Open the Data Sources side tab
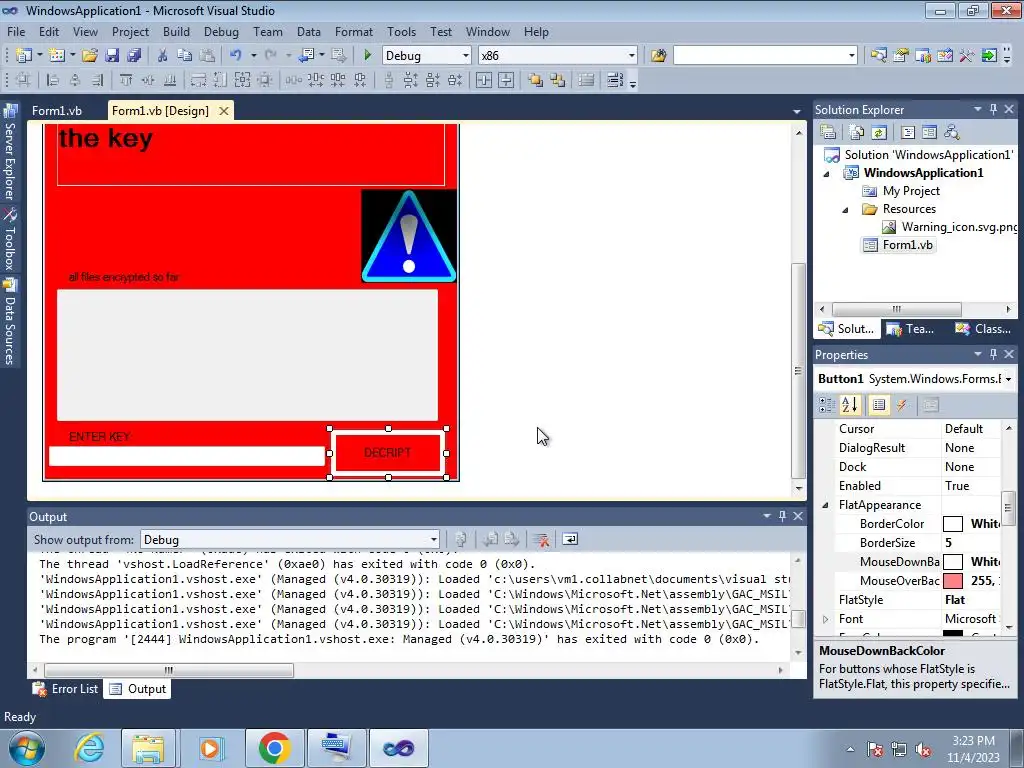The height and width of the screenshot is (768, 1024). pyautogui.click(x=10, y=323)
